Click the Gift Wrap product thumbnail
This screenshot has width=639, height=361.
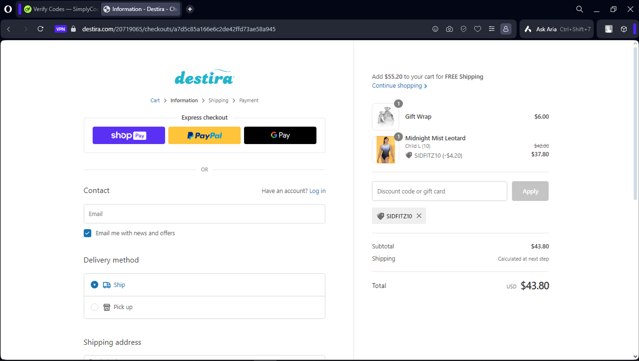tap(386, 117)
